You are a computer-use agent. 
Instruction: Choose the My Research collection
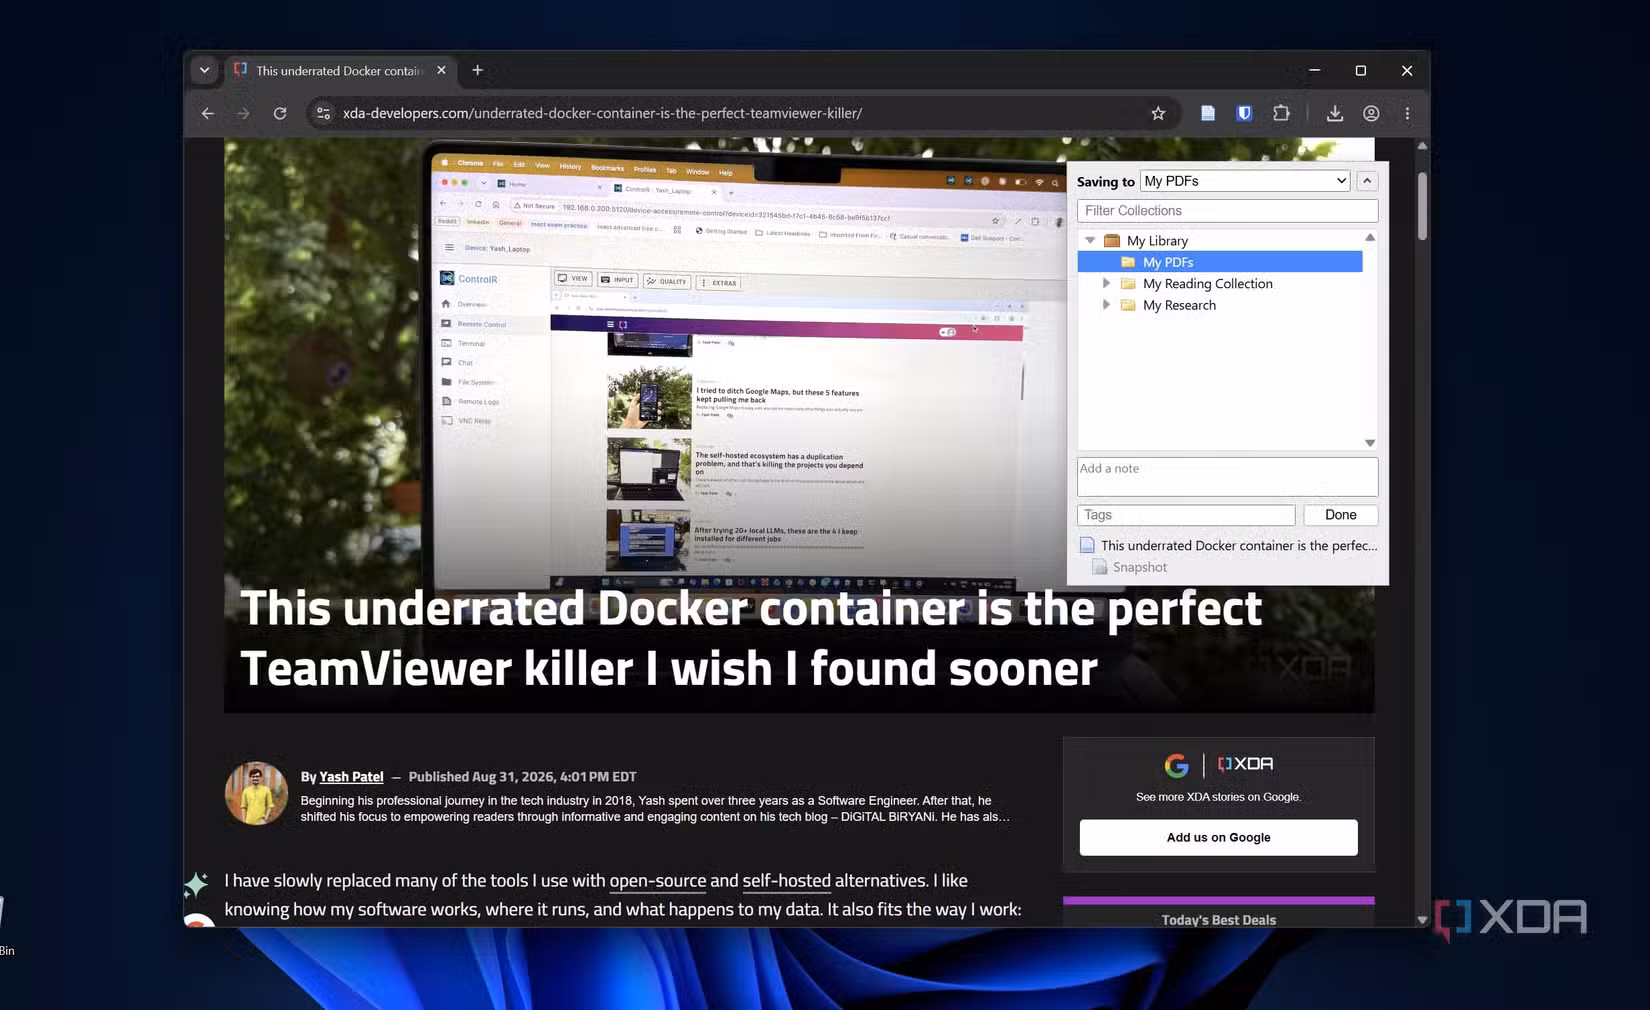click(x=1179, y=305)
